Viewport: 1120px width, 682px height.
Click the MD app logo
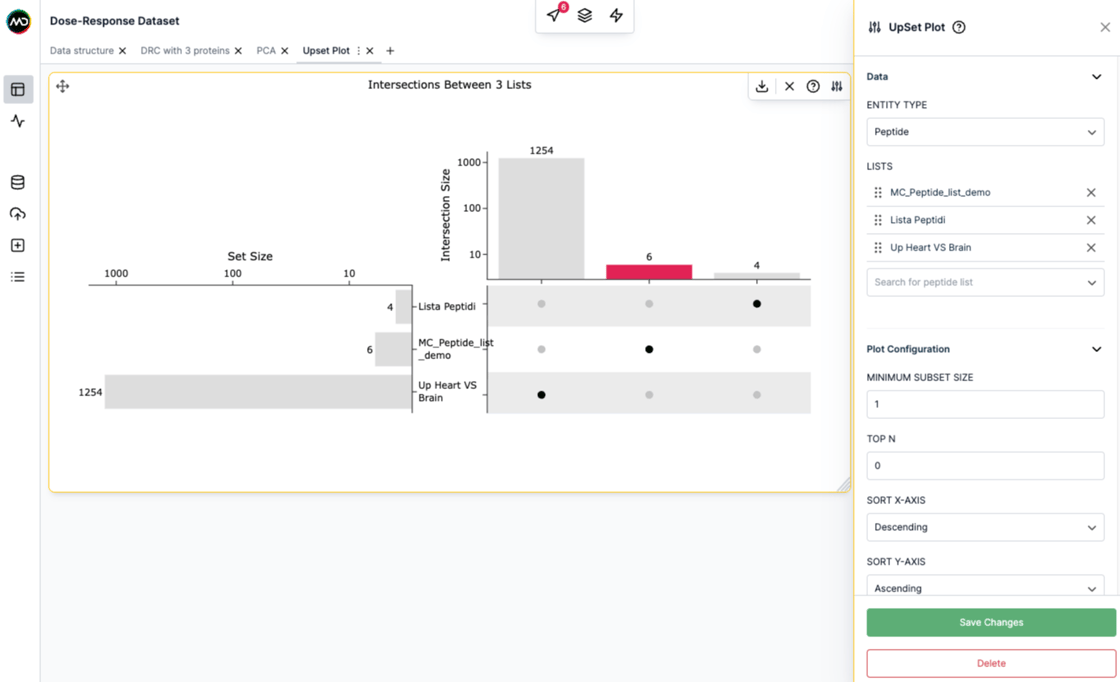19,22
